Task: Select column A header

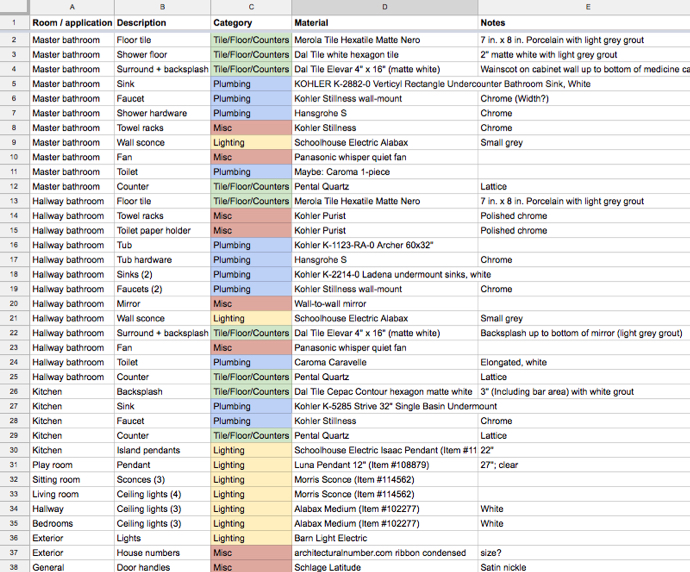Action: (x=72, y=7)
